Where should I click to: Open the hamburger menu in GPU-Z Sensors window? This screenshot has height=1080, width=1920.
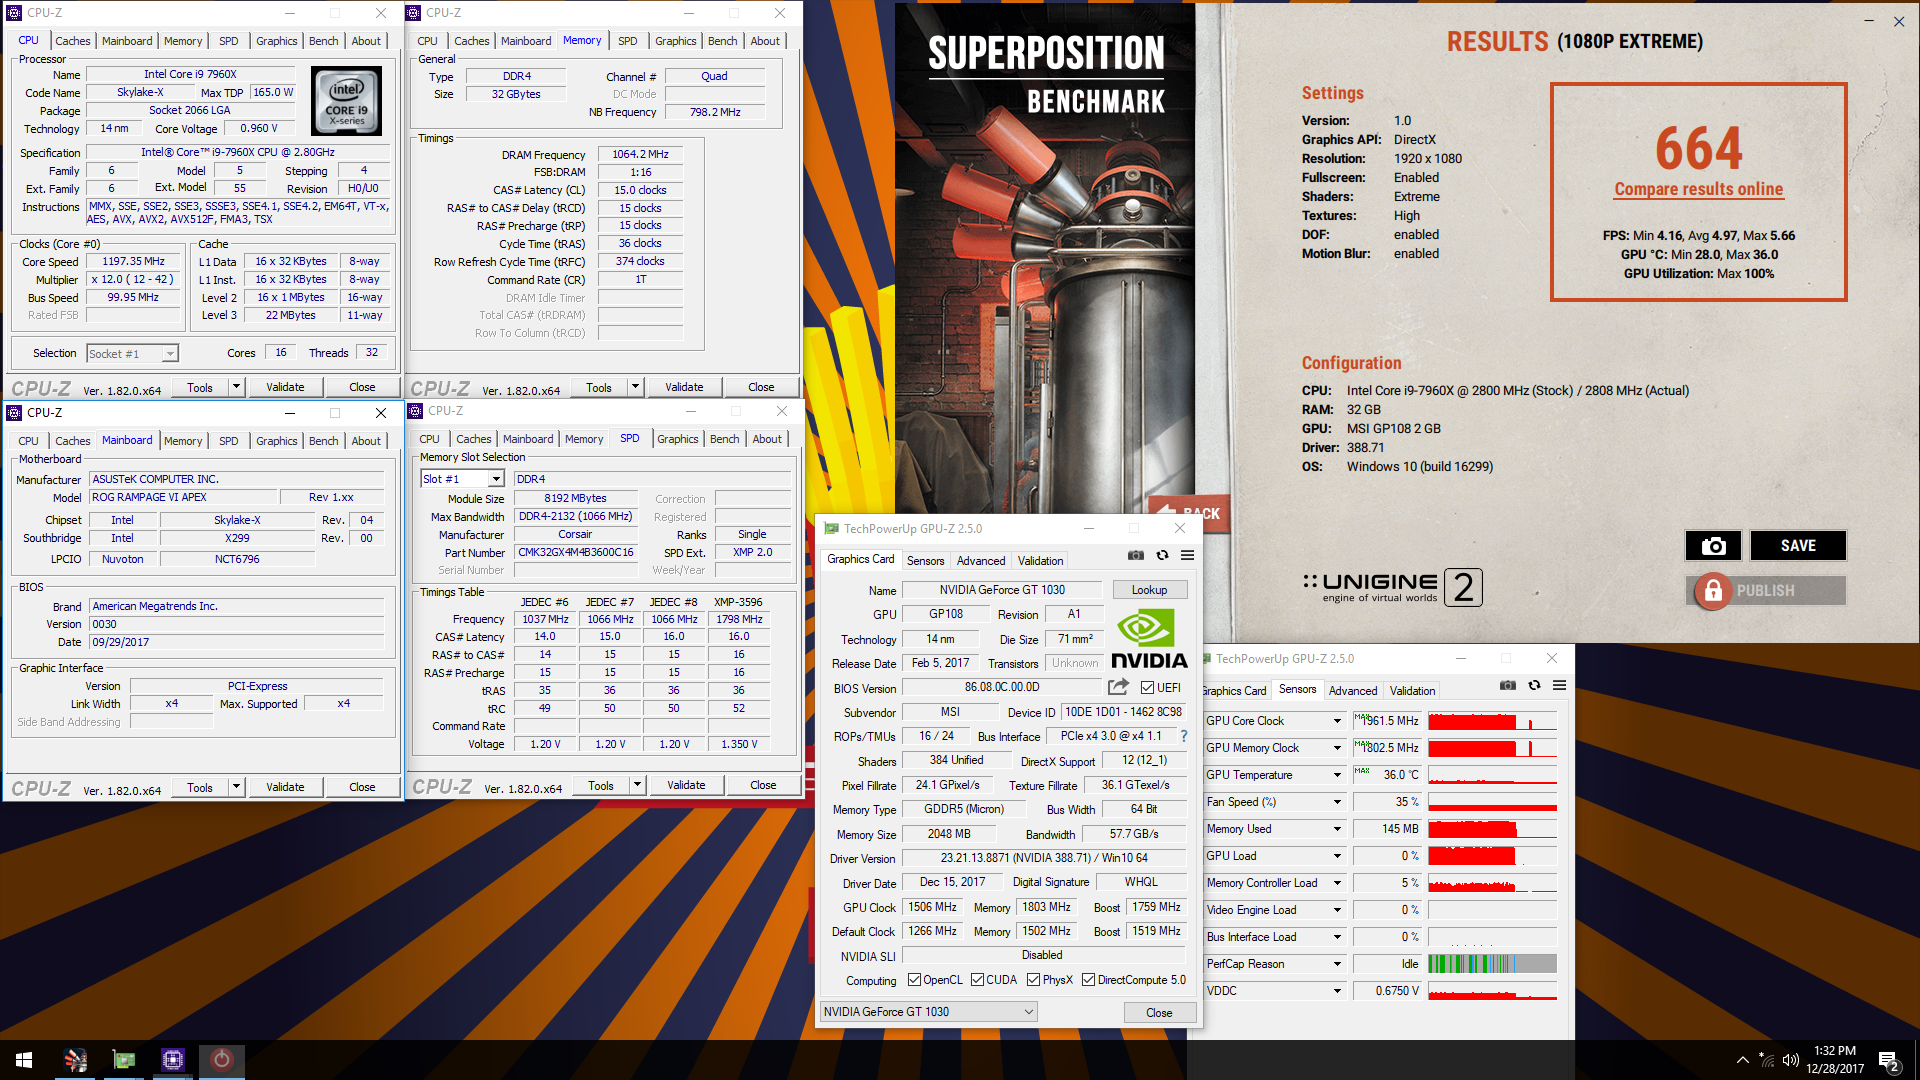[1559, 685]
